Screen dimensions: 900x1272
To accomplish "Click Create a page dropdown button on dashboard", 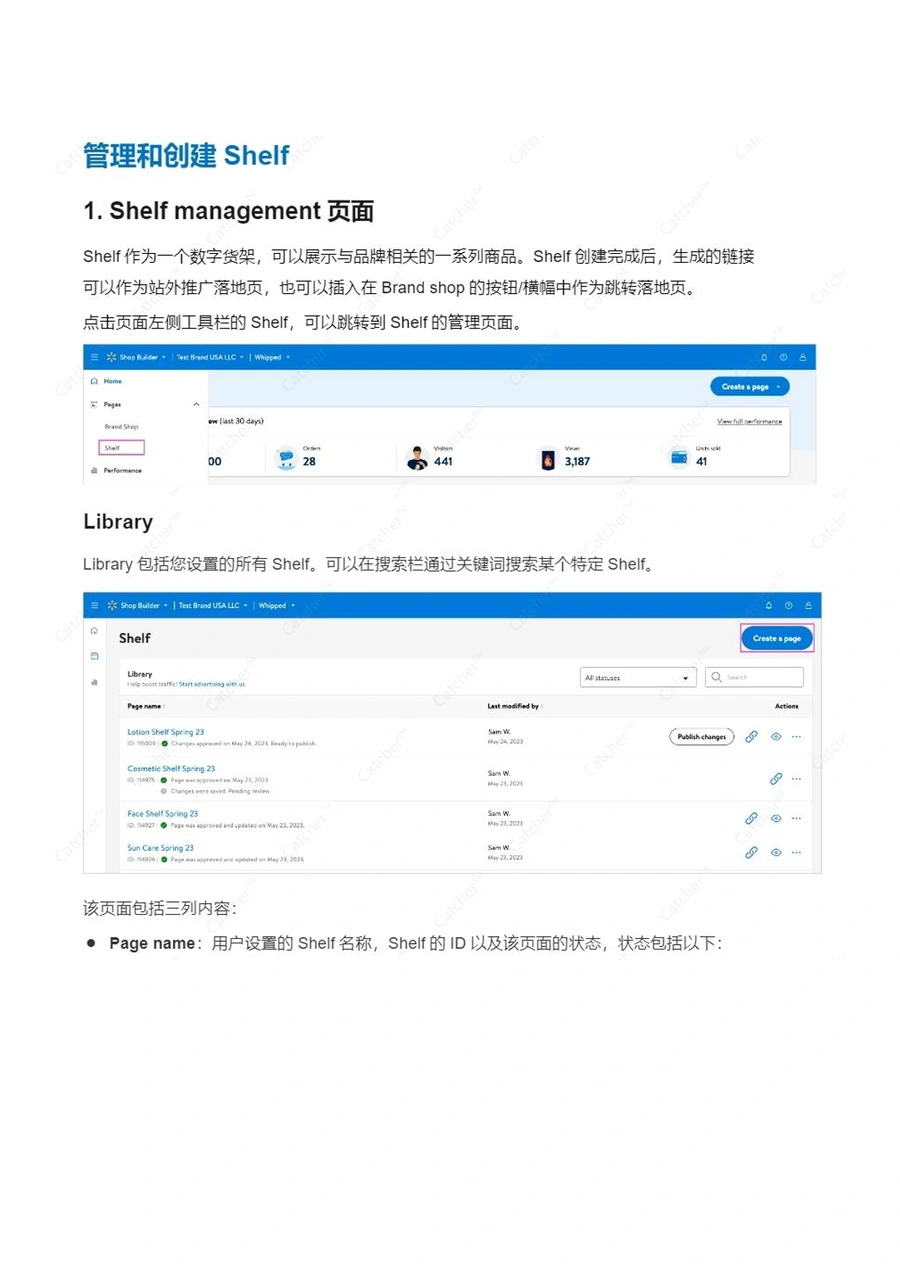I will (x=750, y=386).
